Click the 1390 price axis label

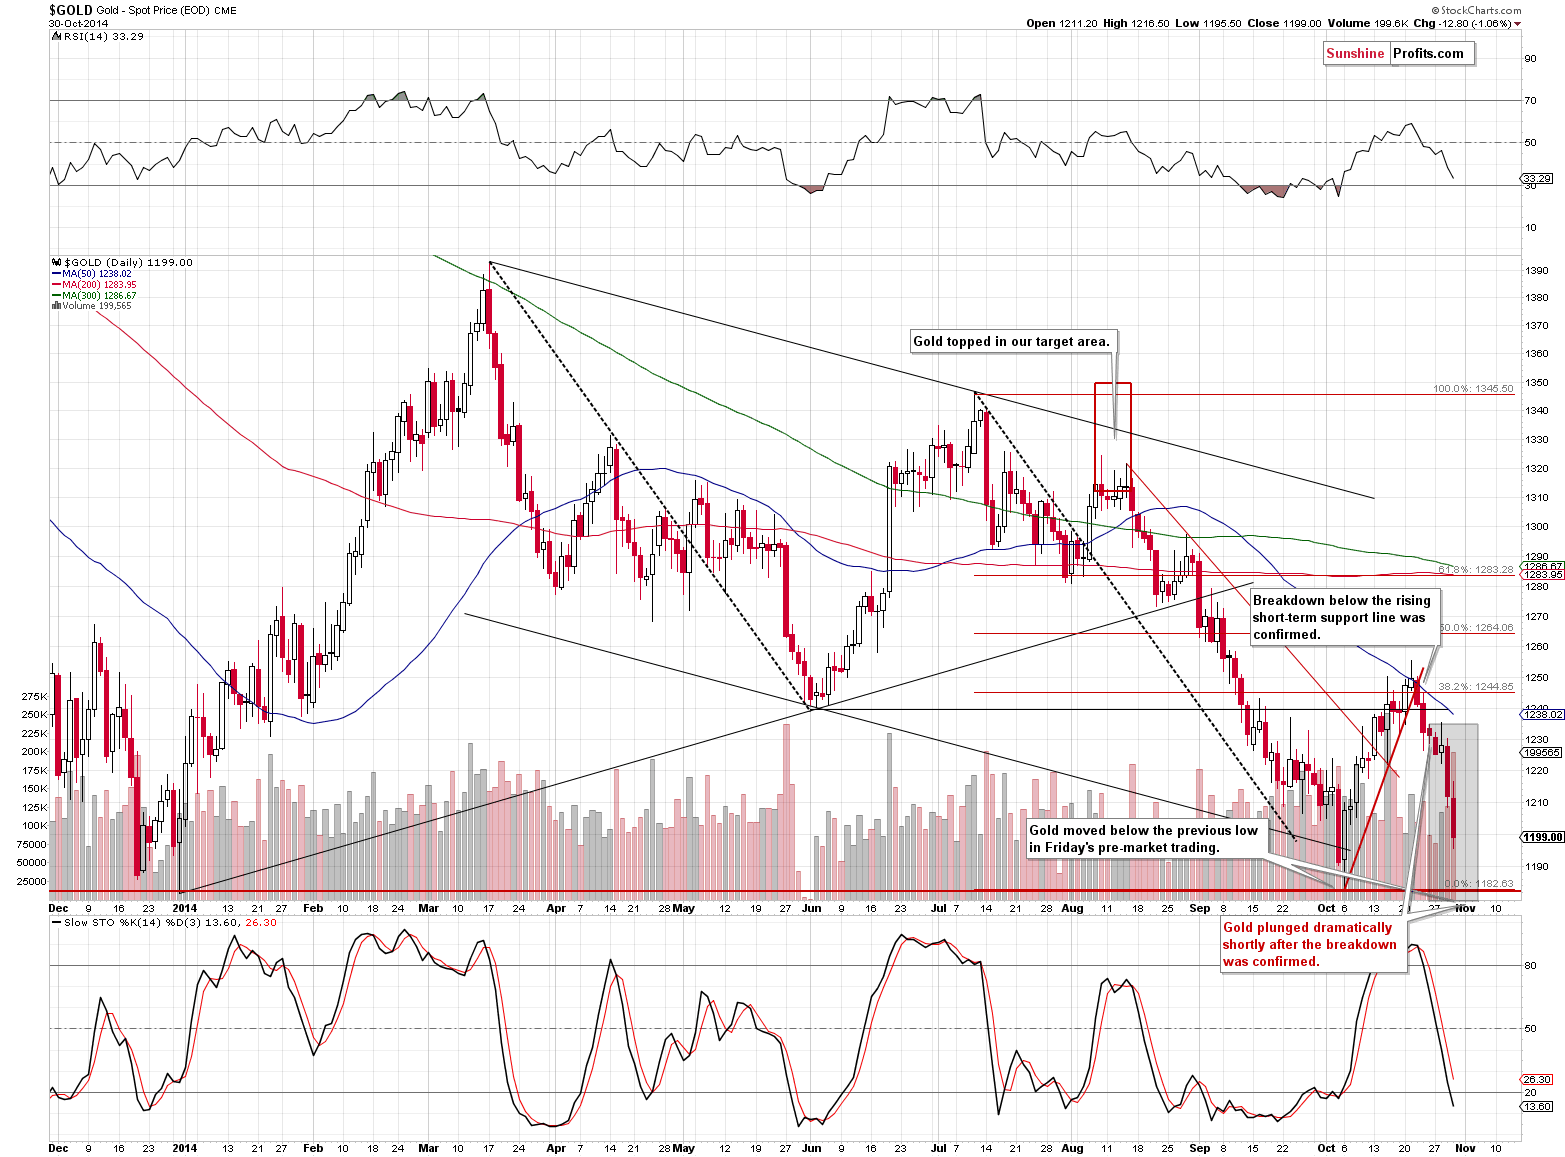coord(1536,270)
